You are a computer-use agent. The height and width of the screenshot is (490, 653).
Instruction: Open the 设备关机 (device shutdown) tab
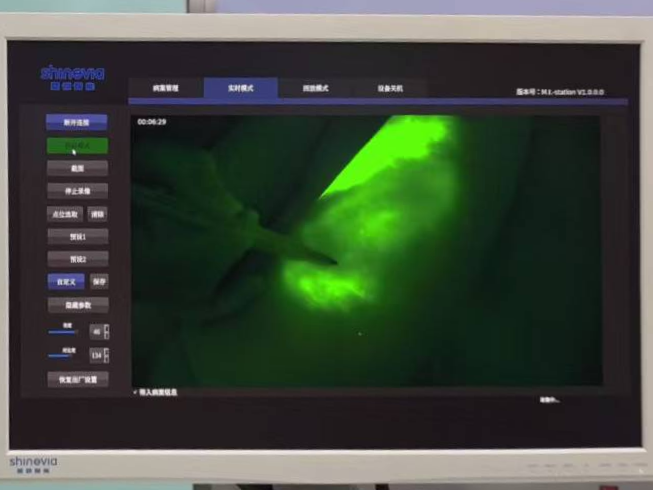point(390,88)
